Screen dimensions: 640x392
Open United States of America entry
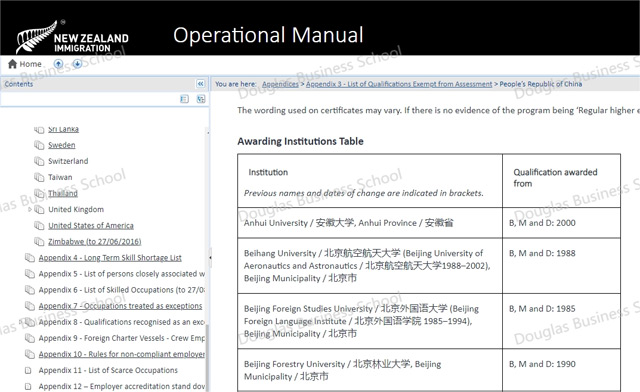coord(91,225)
